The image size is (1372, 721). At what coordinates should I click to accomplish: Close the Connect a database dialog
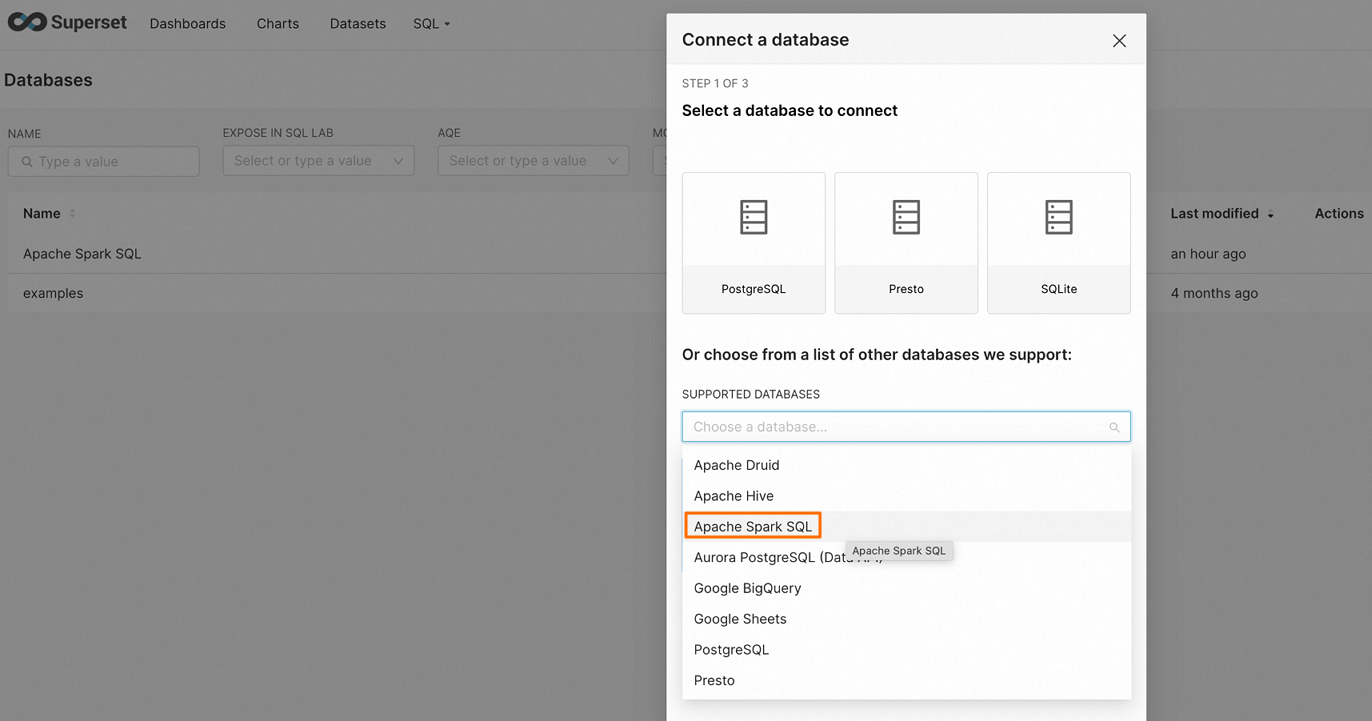point(1119,41)
